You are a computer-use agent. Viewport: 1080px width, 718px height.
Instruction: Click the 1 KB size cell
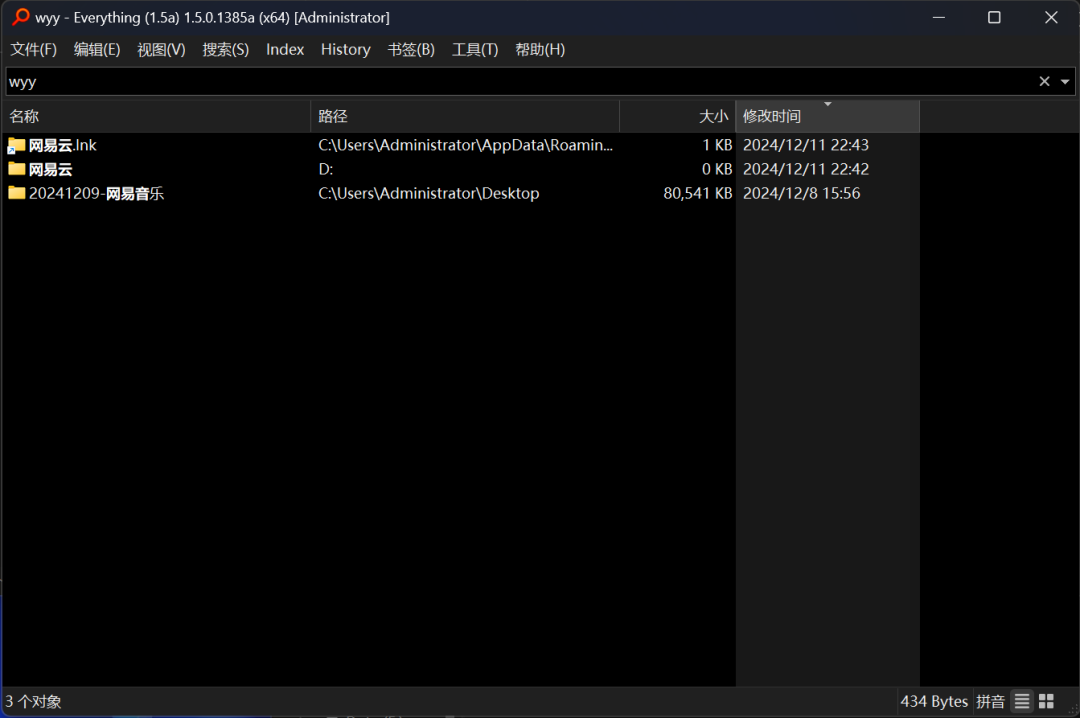[x=717, y=145]
